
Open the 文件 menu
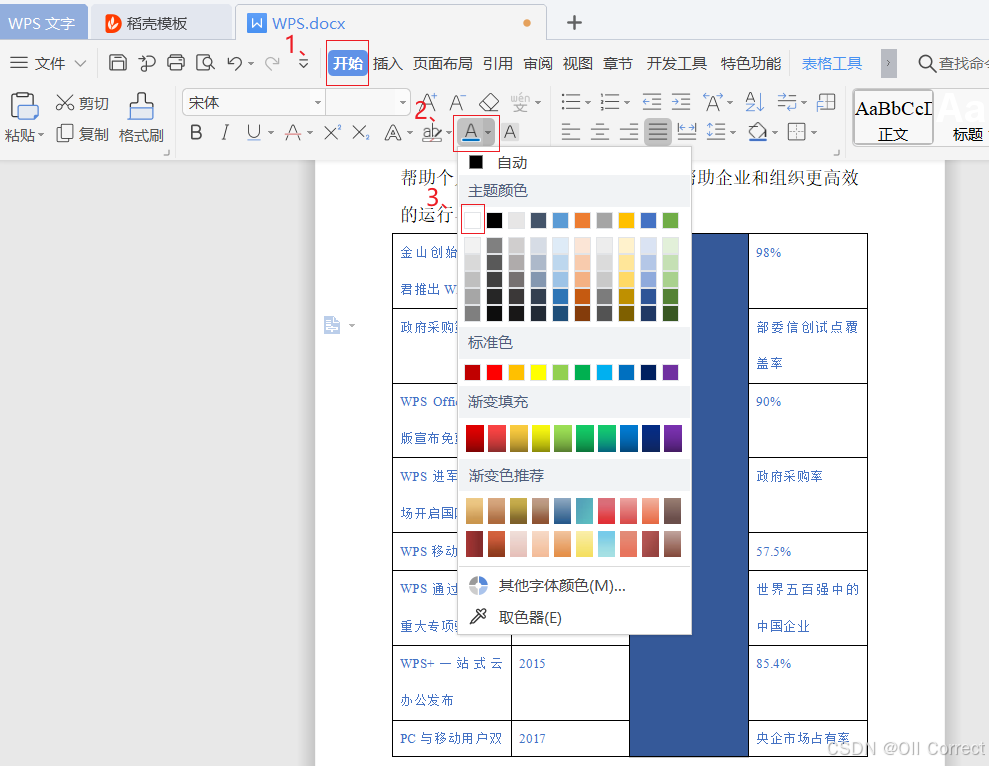click(x=48, y=63)
